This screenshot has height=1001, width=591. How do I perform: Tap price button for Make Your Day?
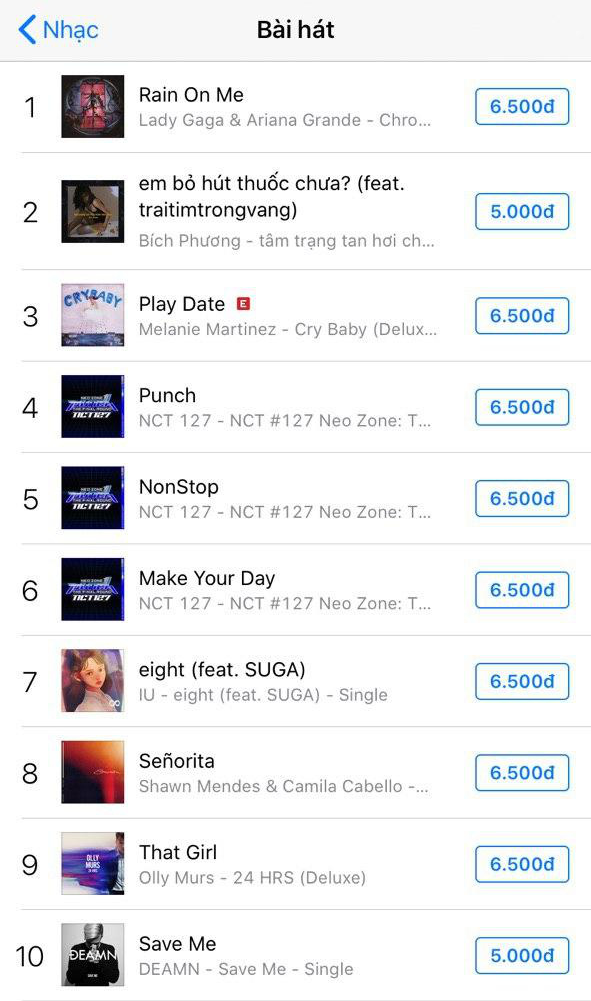coord(522,589)
